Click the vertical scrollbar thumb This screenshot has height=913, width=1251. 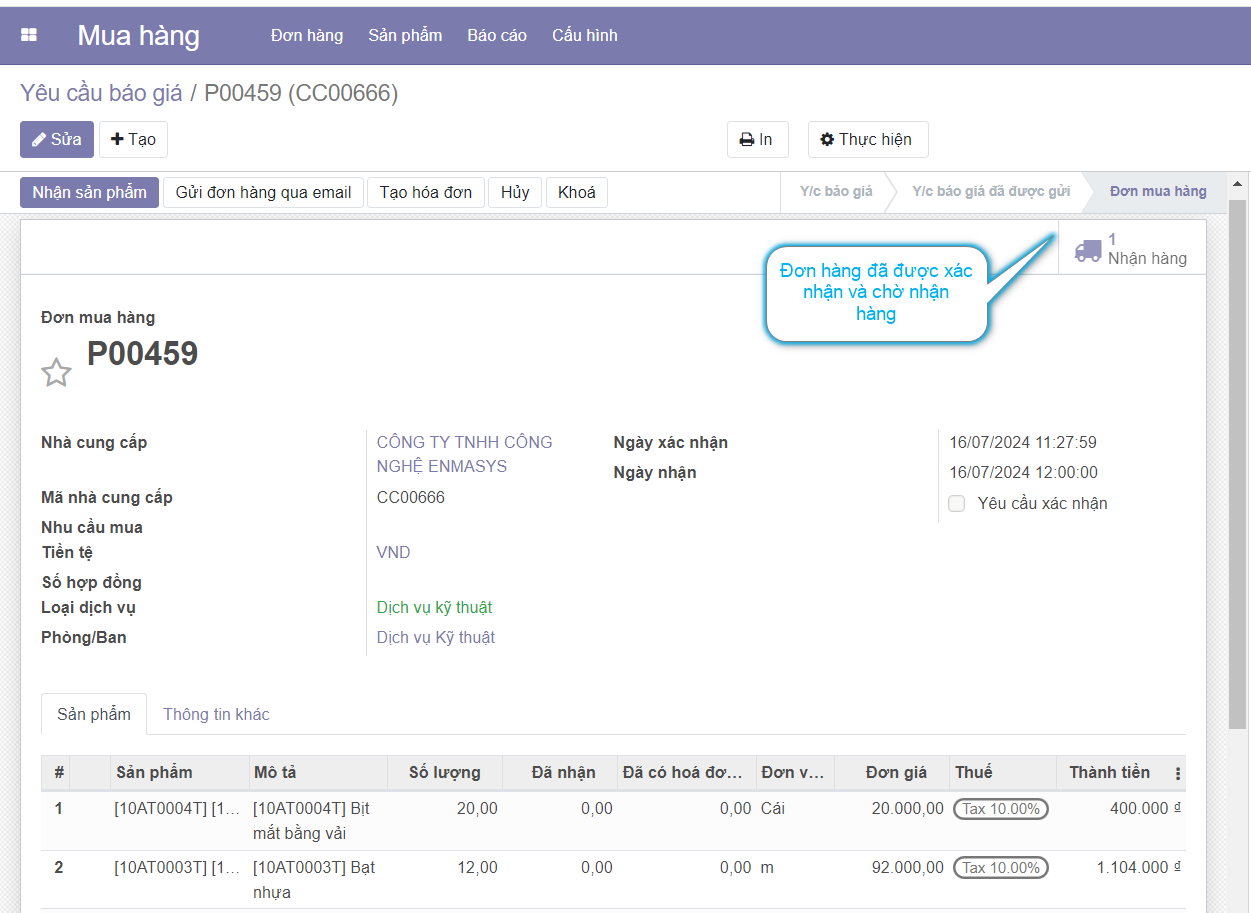pos(1237,460)
